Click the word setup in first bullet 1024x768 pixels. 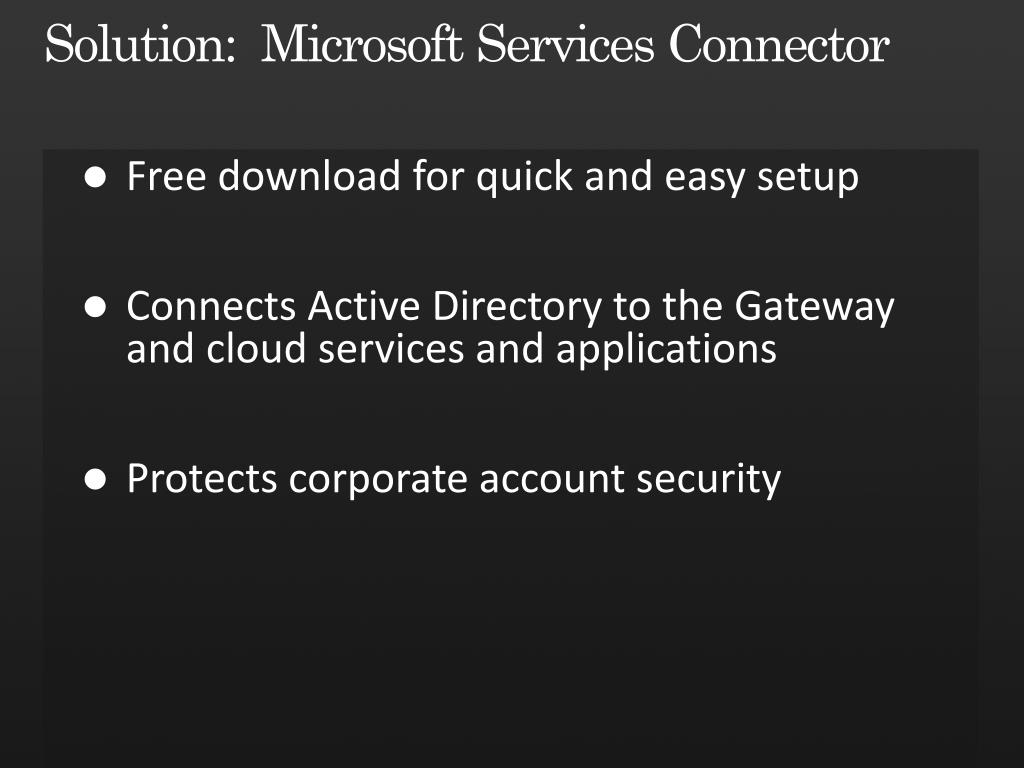coord(808,178)
